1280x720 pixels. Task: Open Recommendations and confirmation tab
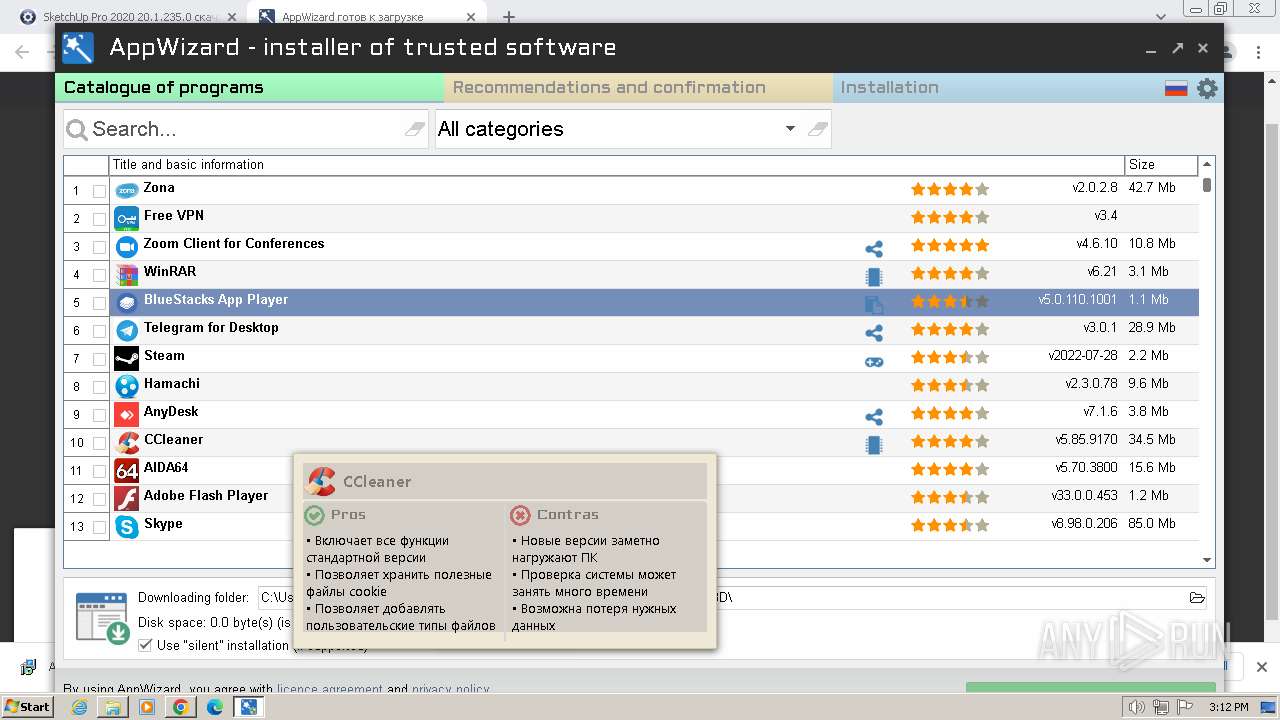coord(638,88)
